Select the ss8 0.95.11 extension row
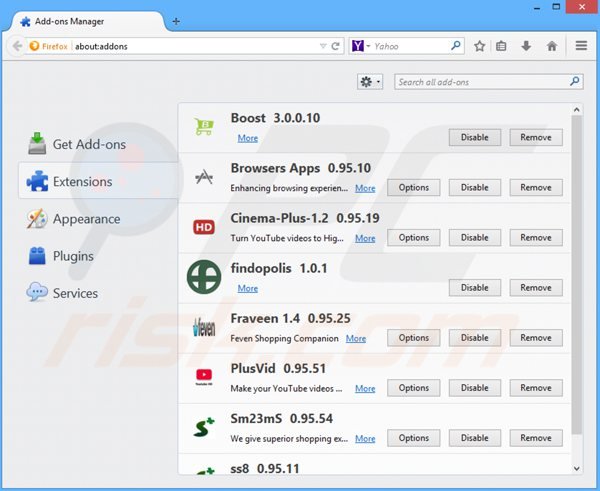600x491 pixels. [x=375, y=465]
